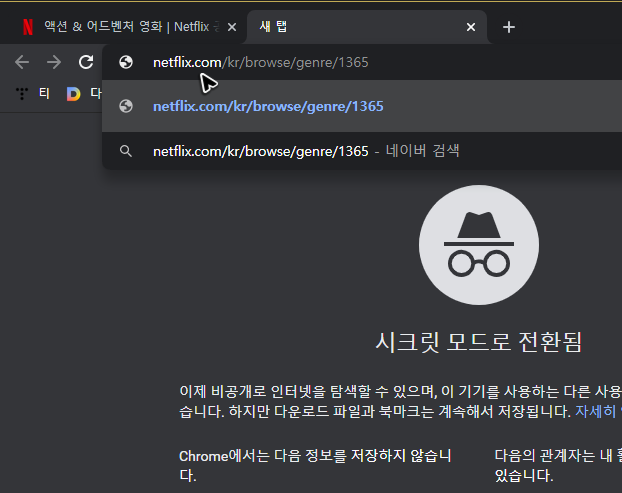
Task: Open the colorful D bookmark icon
Action: pyautogui.click(x=73, y=94)
